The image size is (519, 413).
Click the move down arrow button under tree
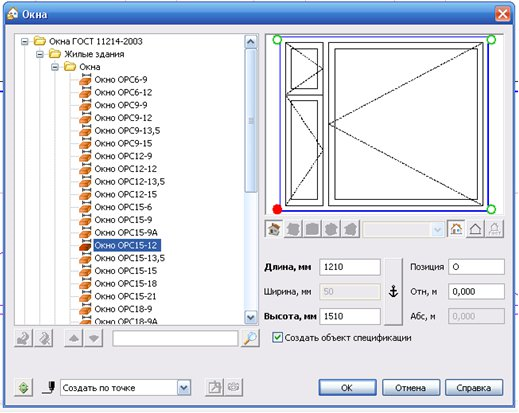(94, 339)
